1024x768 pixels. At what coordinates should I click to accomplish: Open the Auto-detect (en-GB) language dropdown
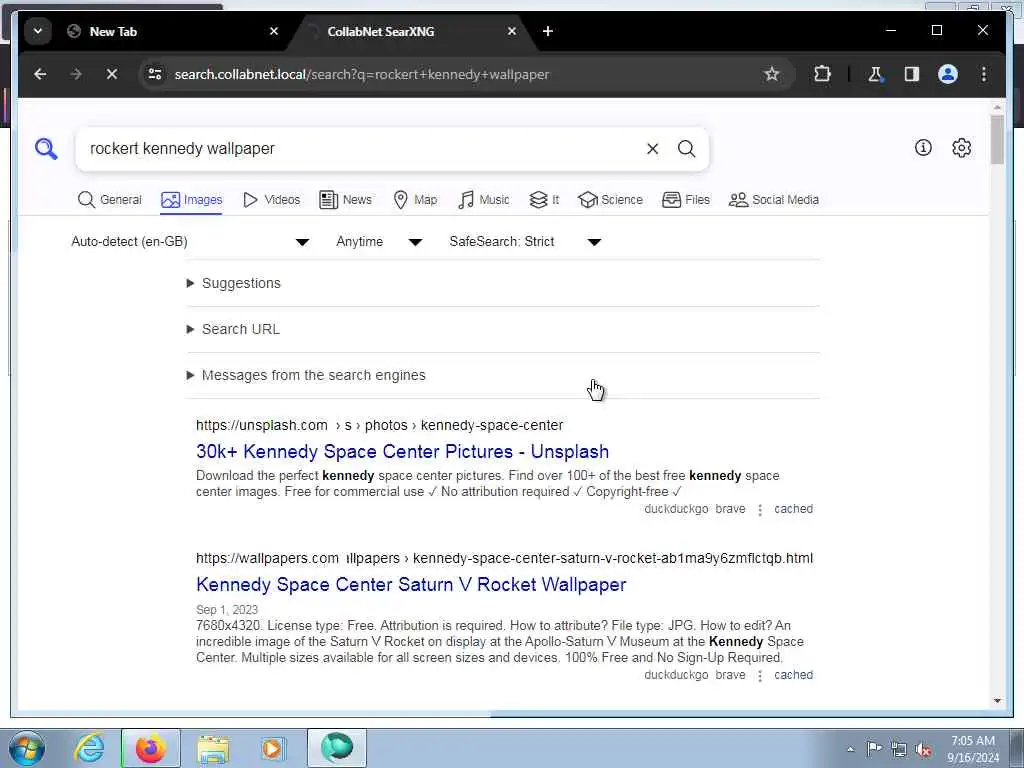pyautogui.click(x=189, y=242)
